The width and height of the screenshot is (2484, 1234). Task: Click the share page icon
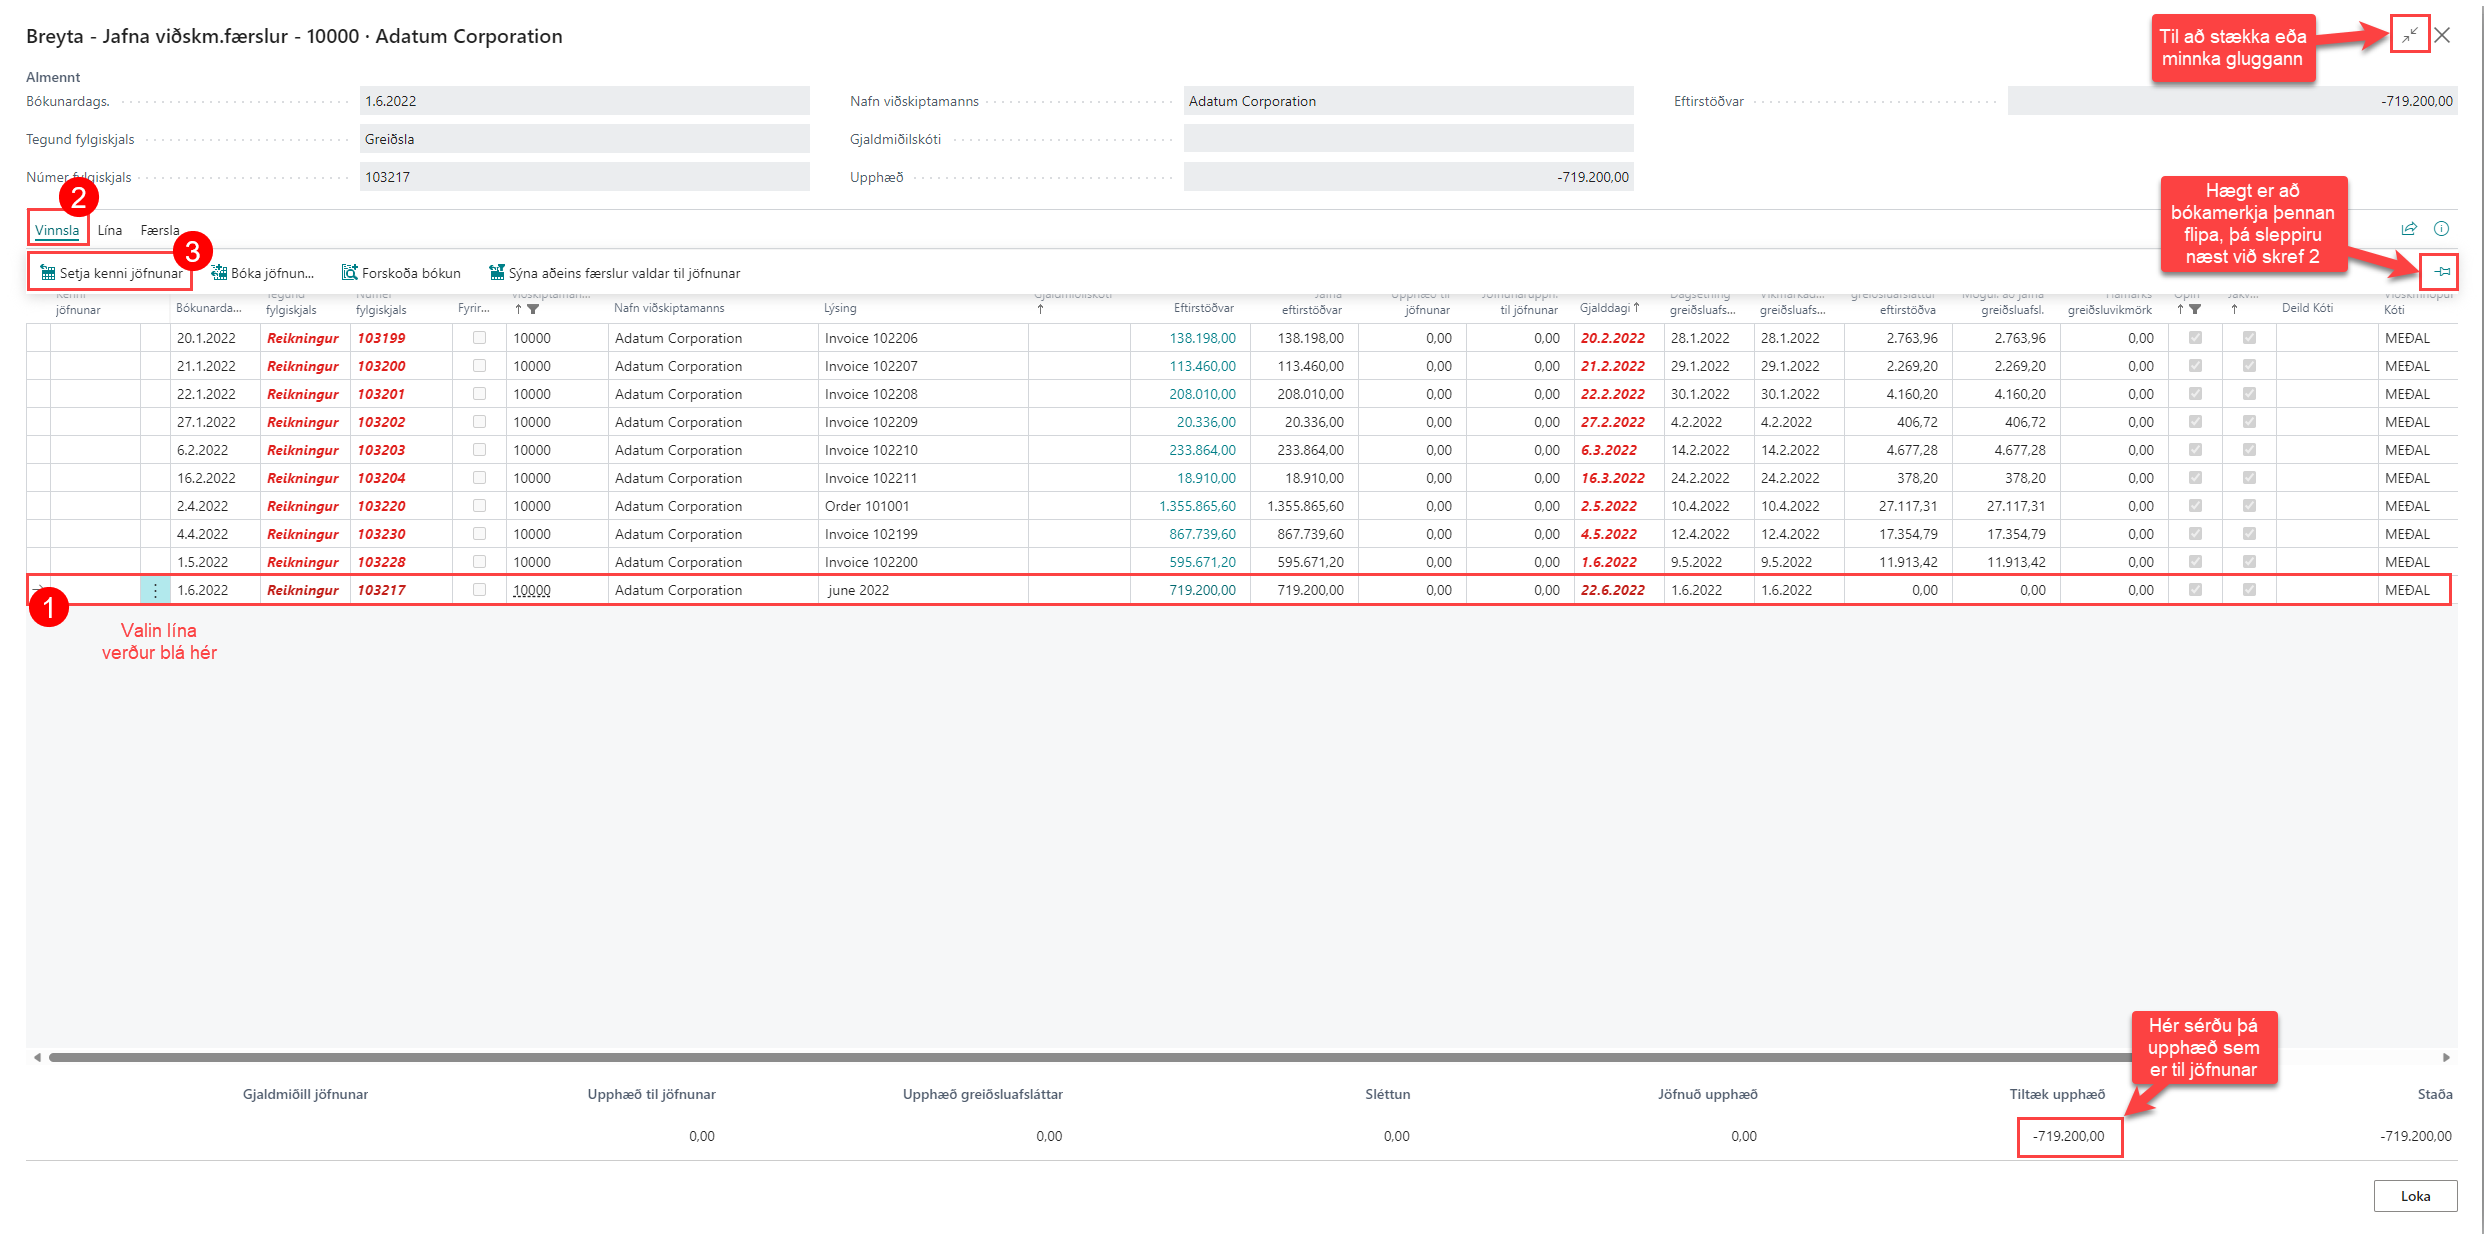pos(2409,229)
